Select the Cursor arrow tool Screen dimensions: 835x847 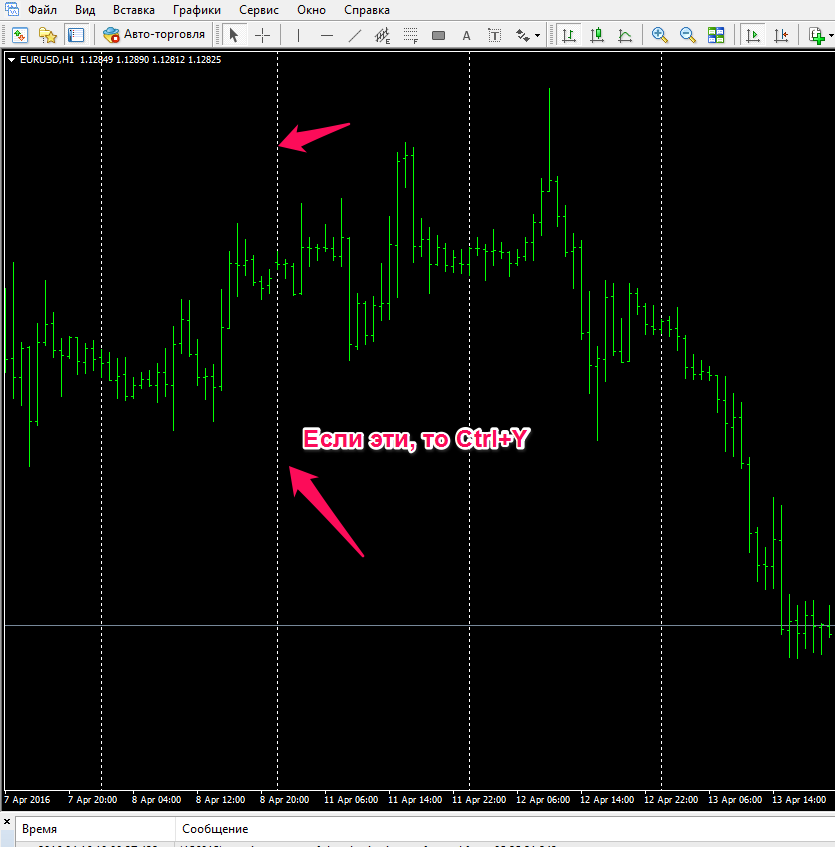tap(233, 36)
